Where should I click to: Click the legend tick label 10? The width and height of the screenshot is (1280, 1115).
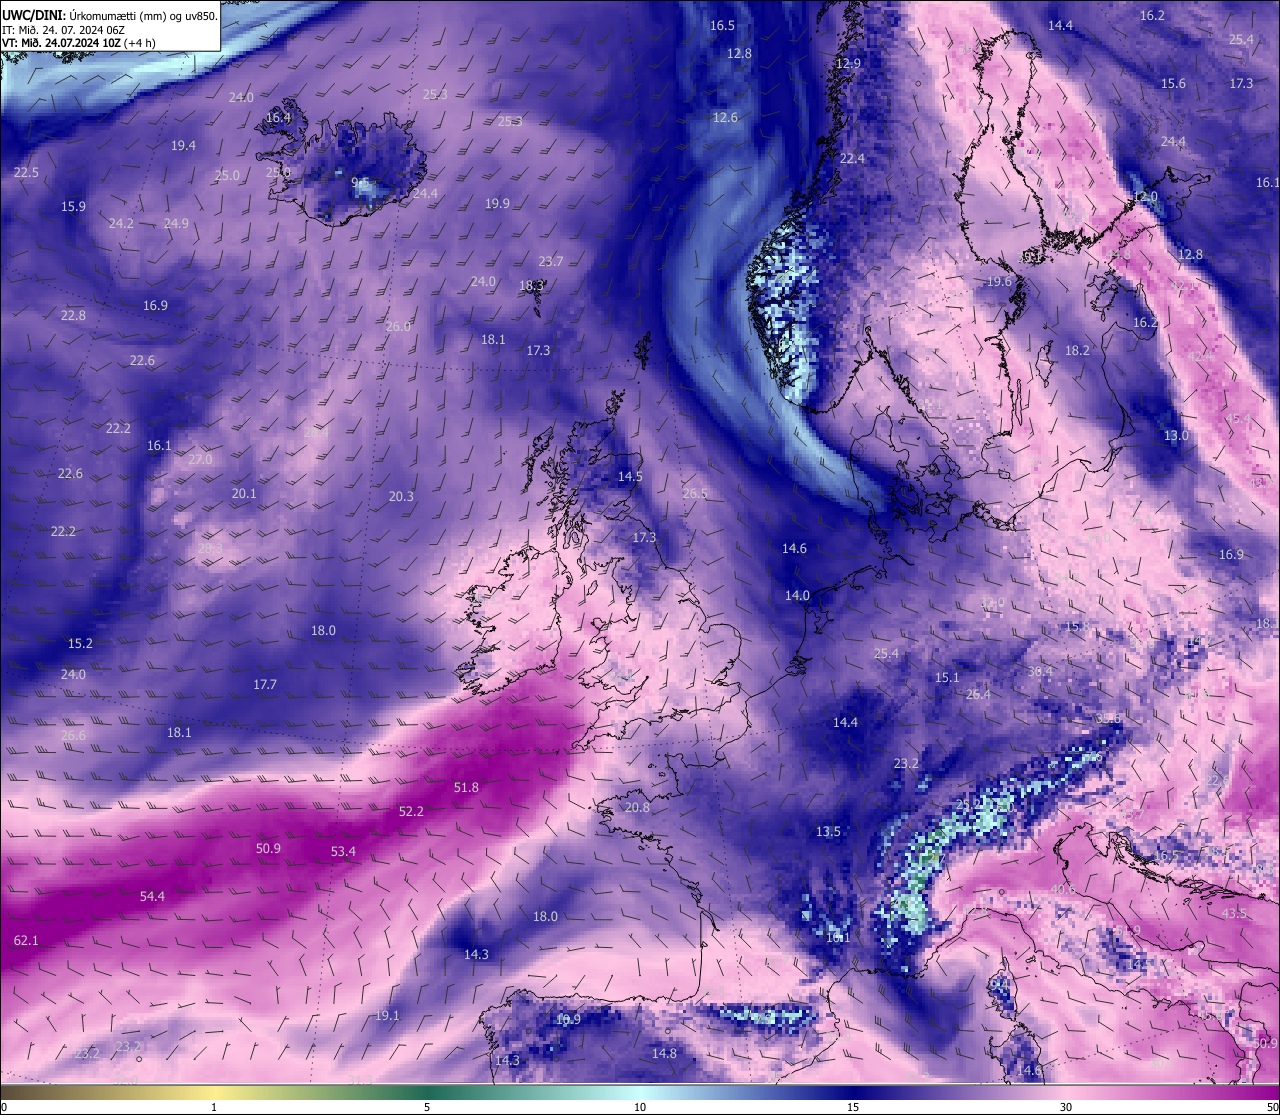tap(640, 1107)
